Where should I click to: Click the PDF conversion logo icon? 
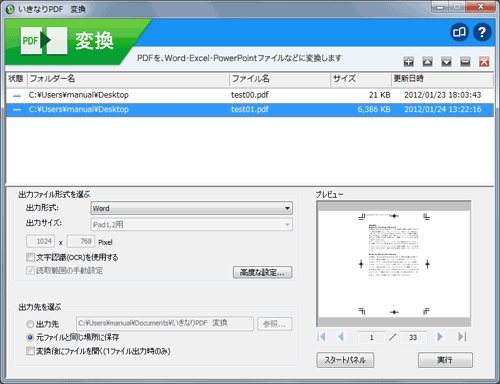[x=44, y=41]
